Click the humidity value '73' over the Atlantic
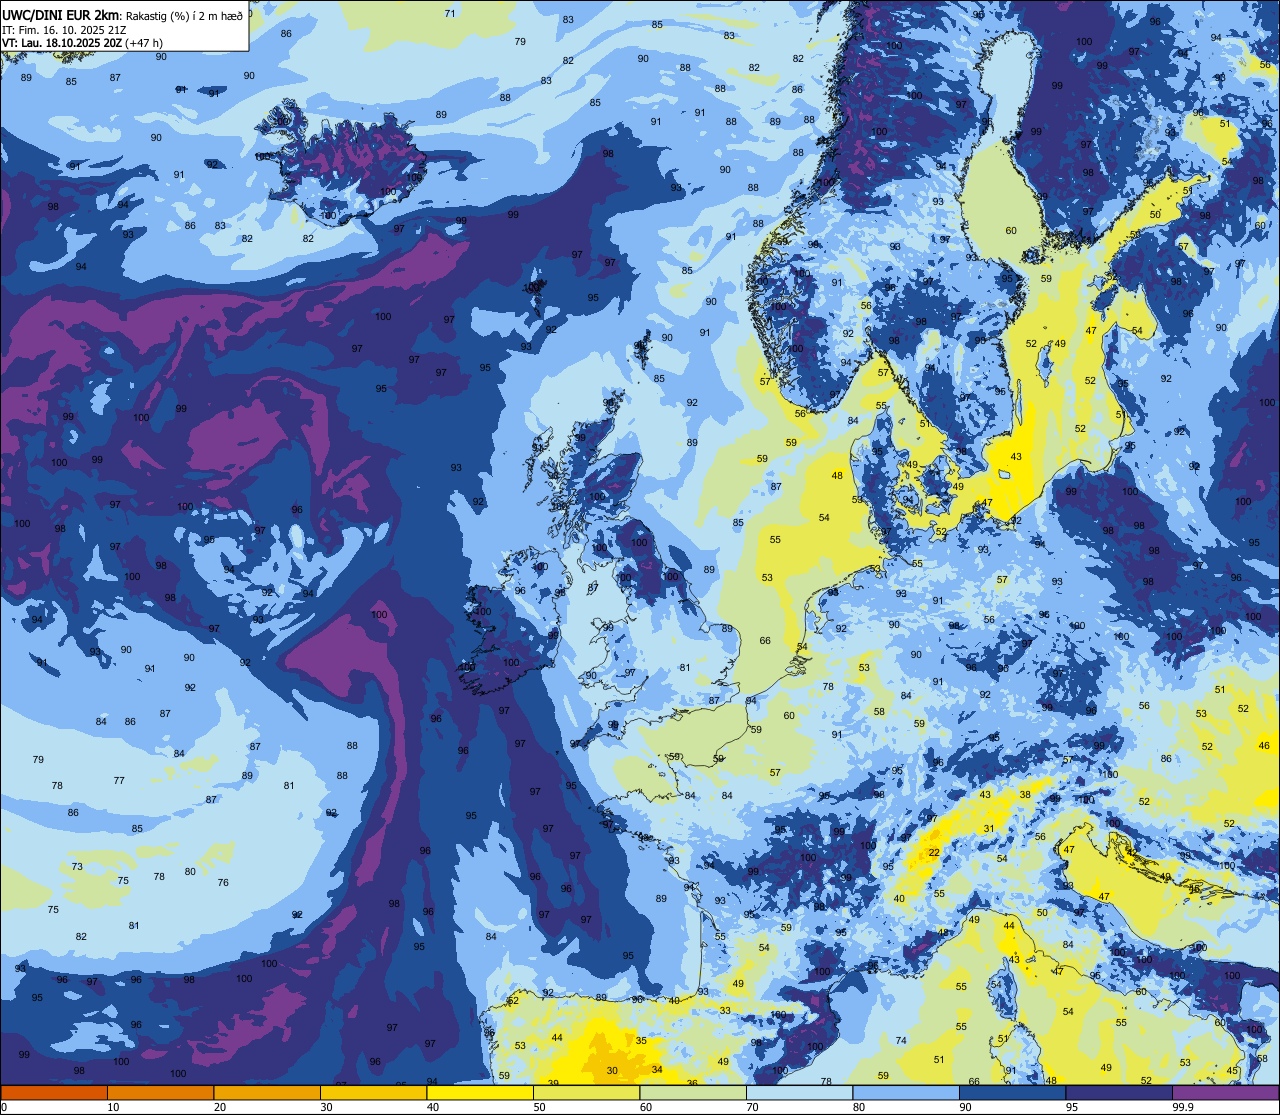1280x1115 pixels. pos(78,866)
